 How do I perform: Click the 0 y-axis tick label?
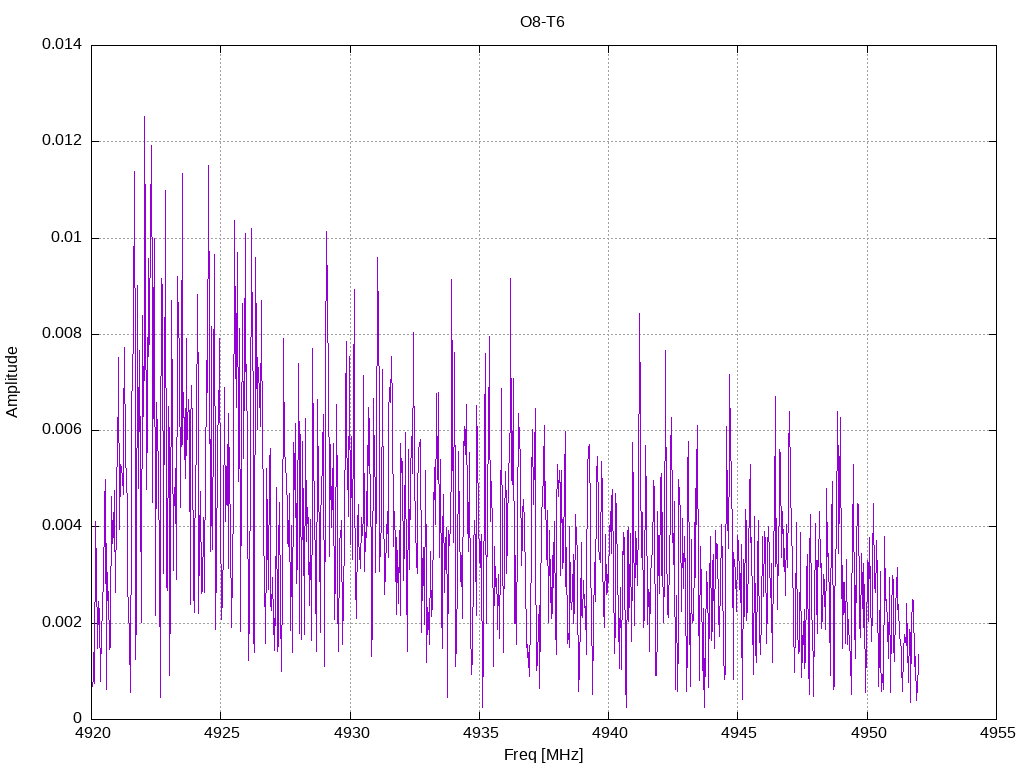coord(78,718)
